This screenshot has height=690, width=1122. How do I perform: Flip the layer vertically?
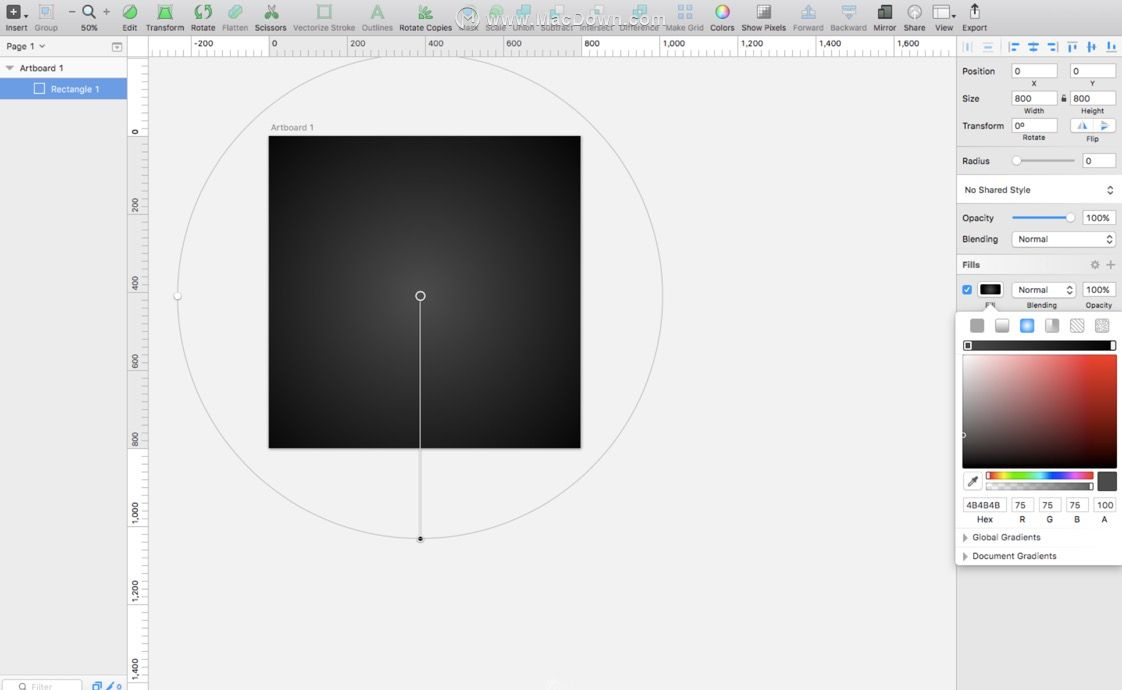tap(1104, 125)
